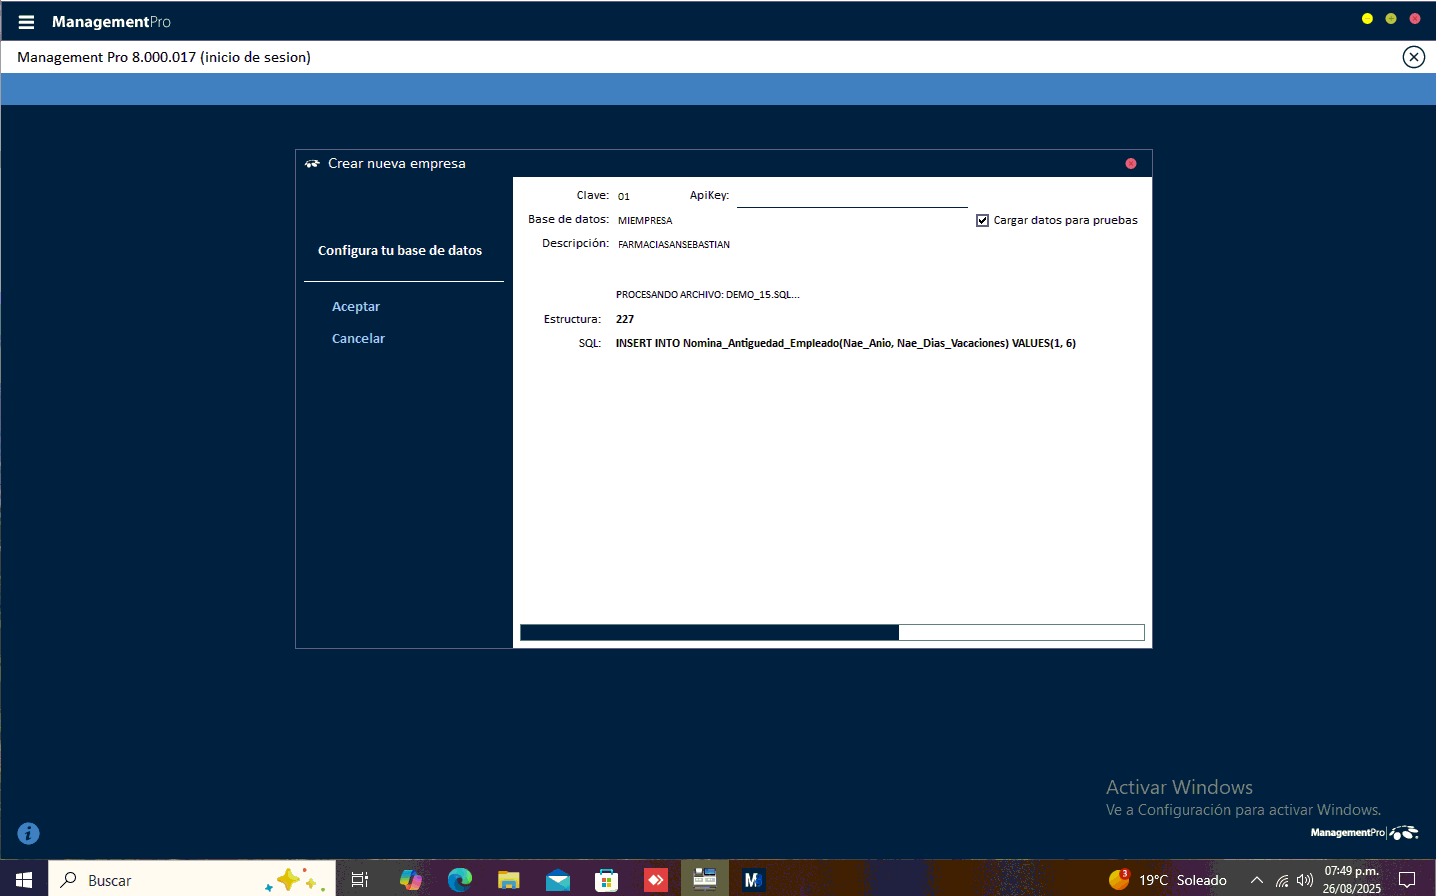Click the Base de datos field MIEMPRESA
Screen dimensions: 1436x896
click(x=645, y=220)
